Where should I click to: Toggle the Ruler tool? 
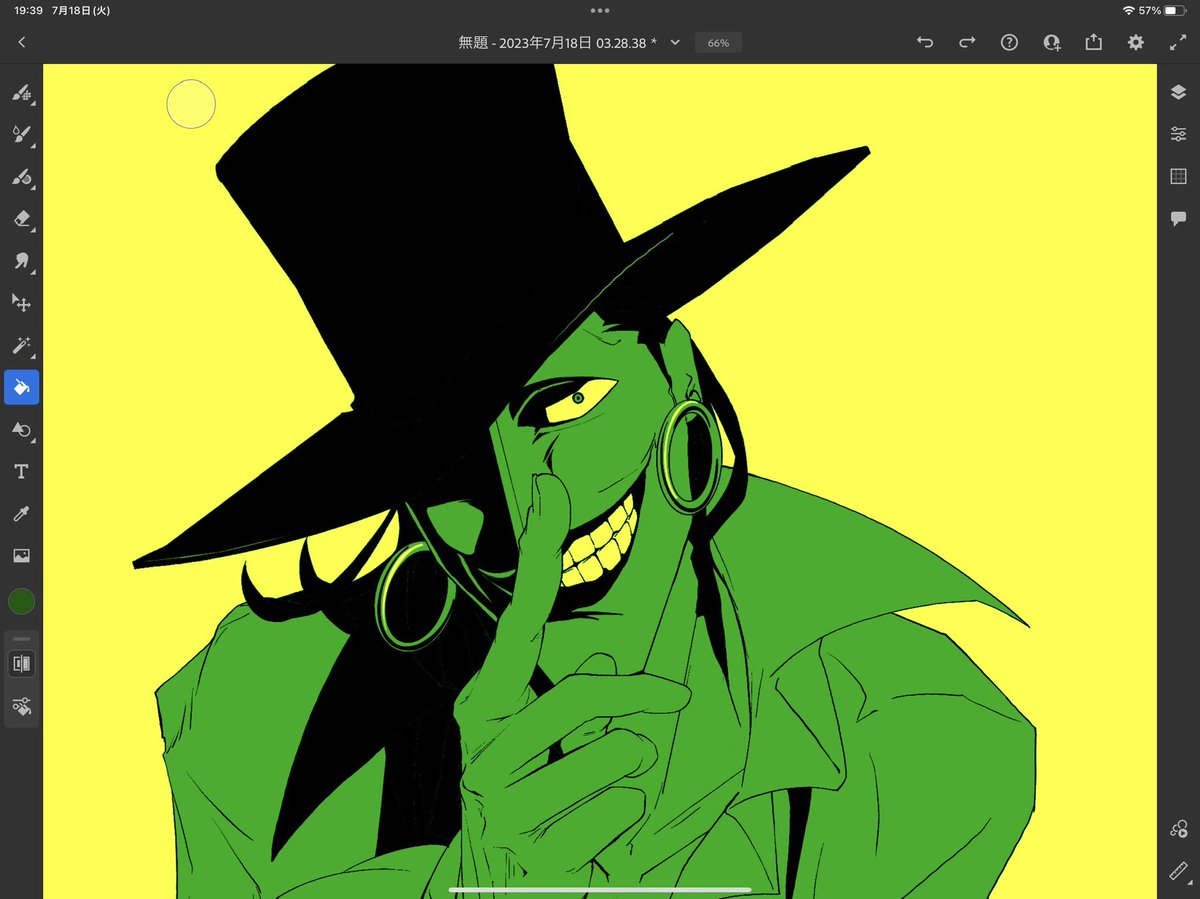click(1178, 872)
